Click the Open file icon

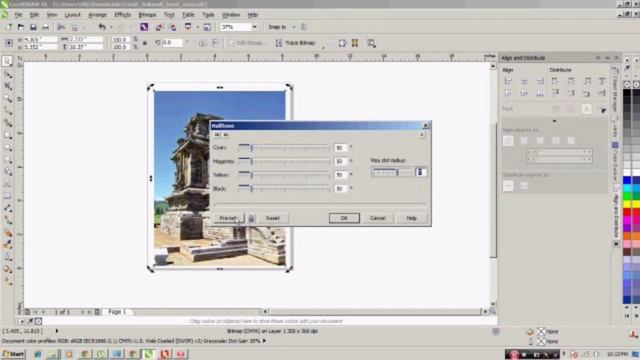click(x=21, y=27)
